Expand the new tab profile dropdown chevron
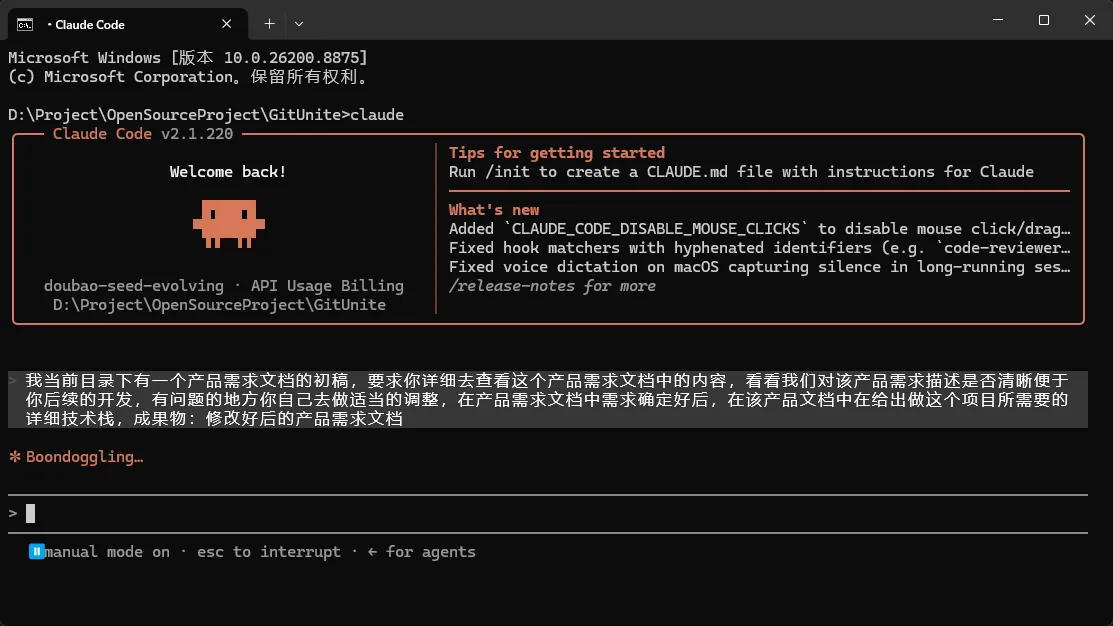This screenshot has width=1113, height=626. 299,24
